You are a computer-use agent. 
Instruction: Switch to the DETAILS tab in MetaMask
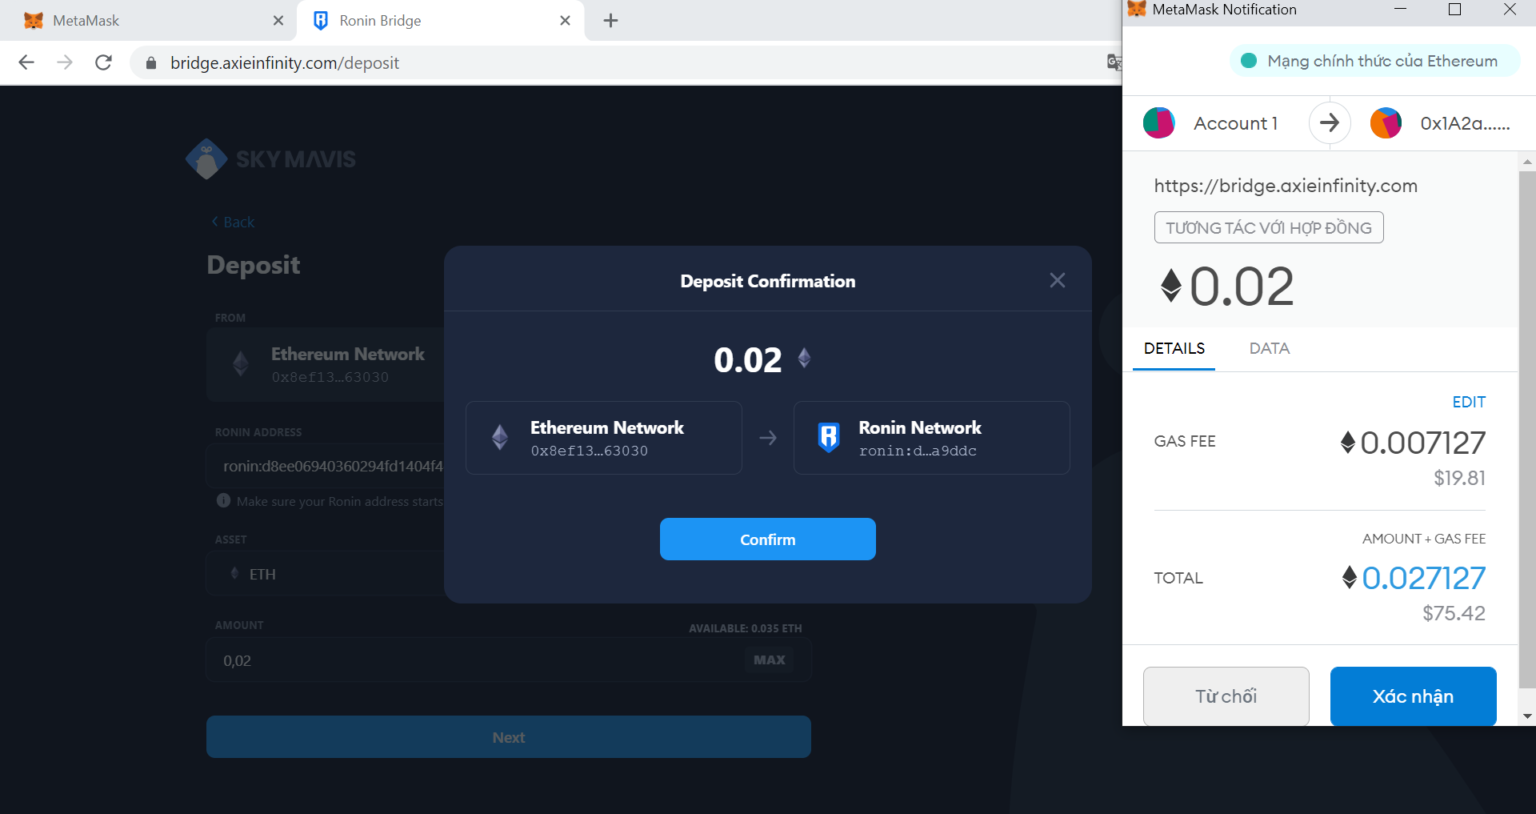(x=1174, y=348)
